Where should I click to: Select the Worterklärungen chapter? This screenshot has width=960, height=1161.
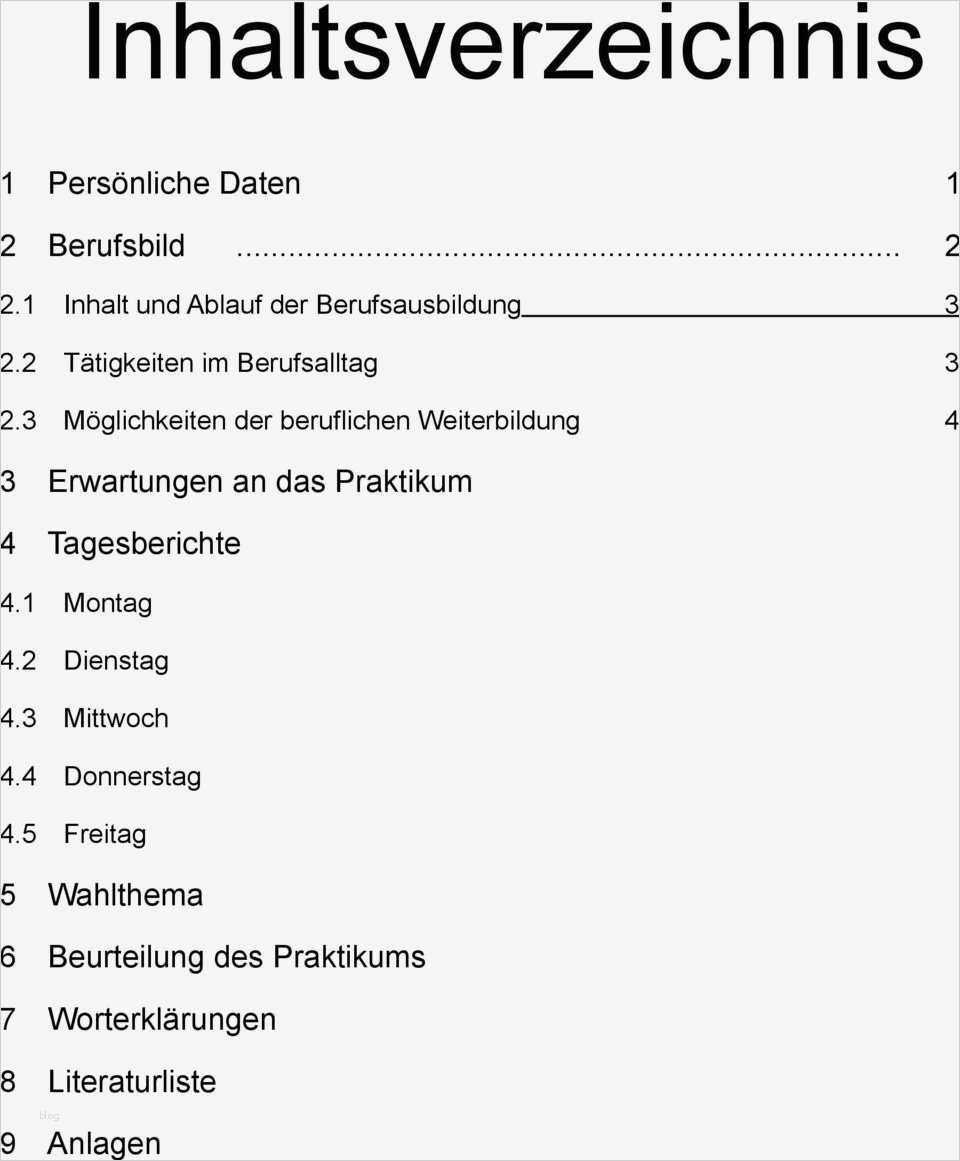coord(162,1020)
